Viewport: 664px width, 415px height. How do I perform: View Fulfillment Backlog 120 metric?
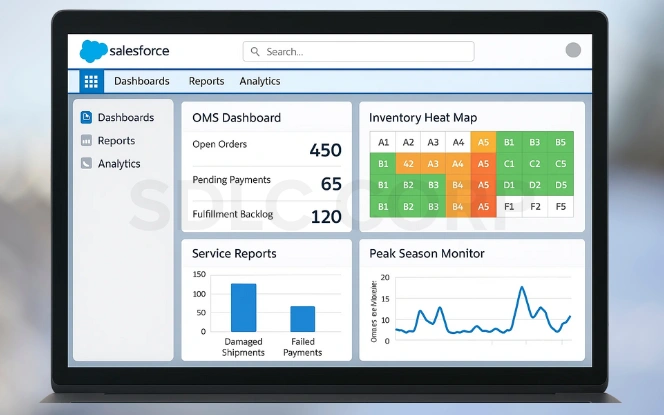pyautogui.click(x=325, y=216)
